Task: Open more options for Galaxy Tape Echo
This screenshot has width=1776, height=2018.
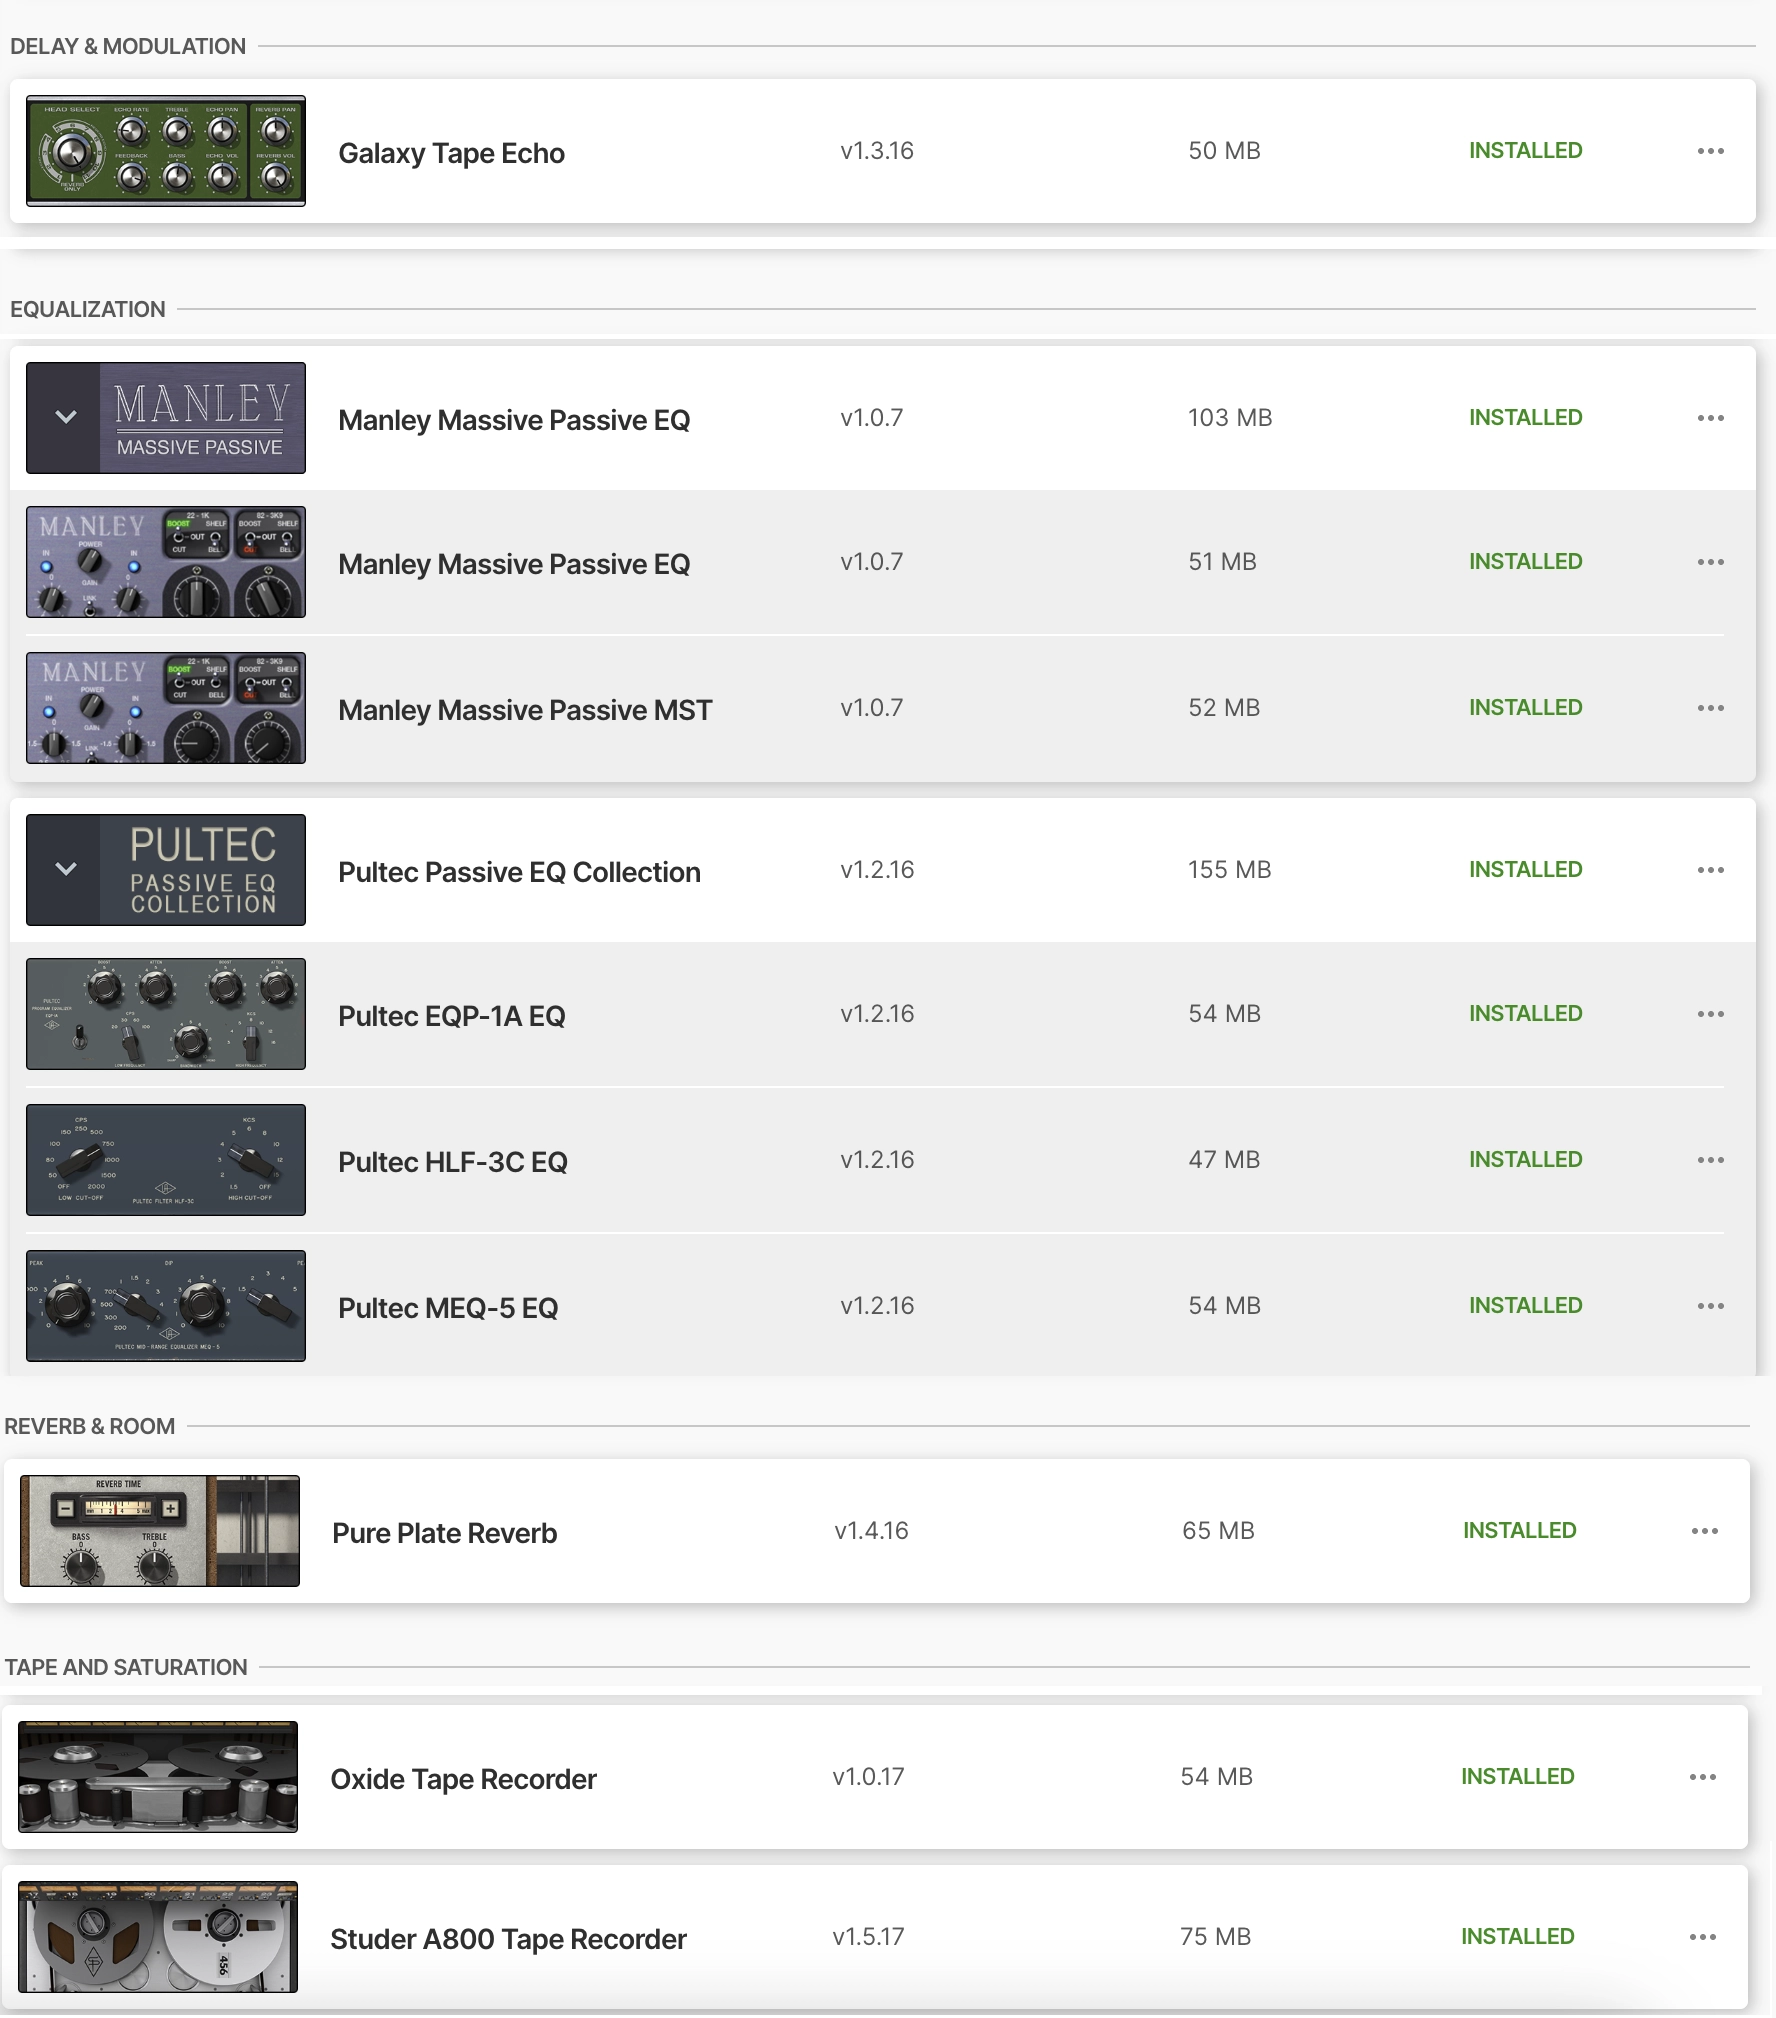Action: tap(1710, 151)
